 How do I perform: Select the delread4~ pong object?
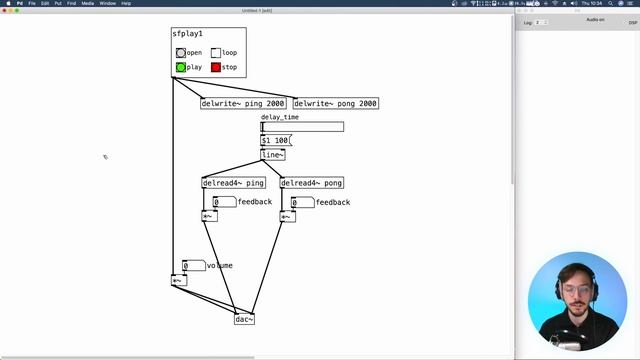(x=312, y=183)
